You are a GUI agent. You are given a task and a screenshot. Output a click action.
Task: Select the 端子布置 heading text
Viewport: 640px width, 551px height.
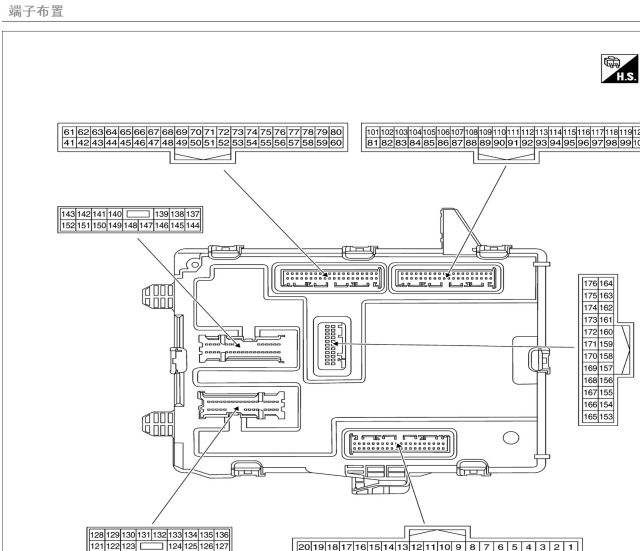[x=36, y=11]
